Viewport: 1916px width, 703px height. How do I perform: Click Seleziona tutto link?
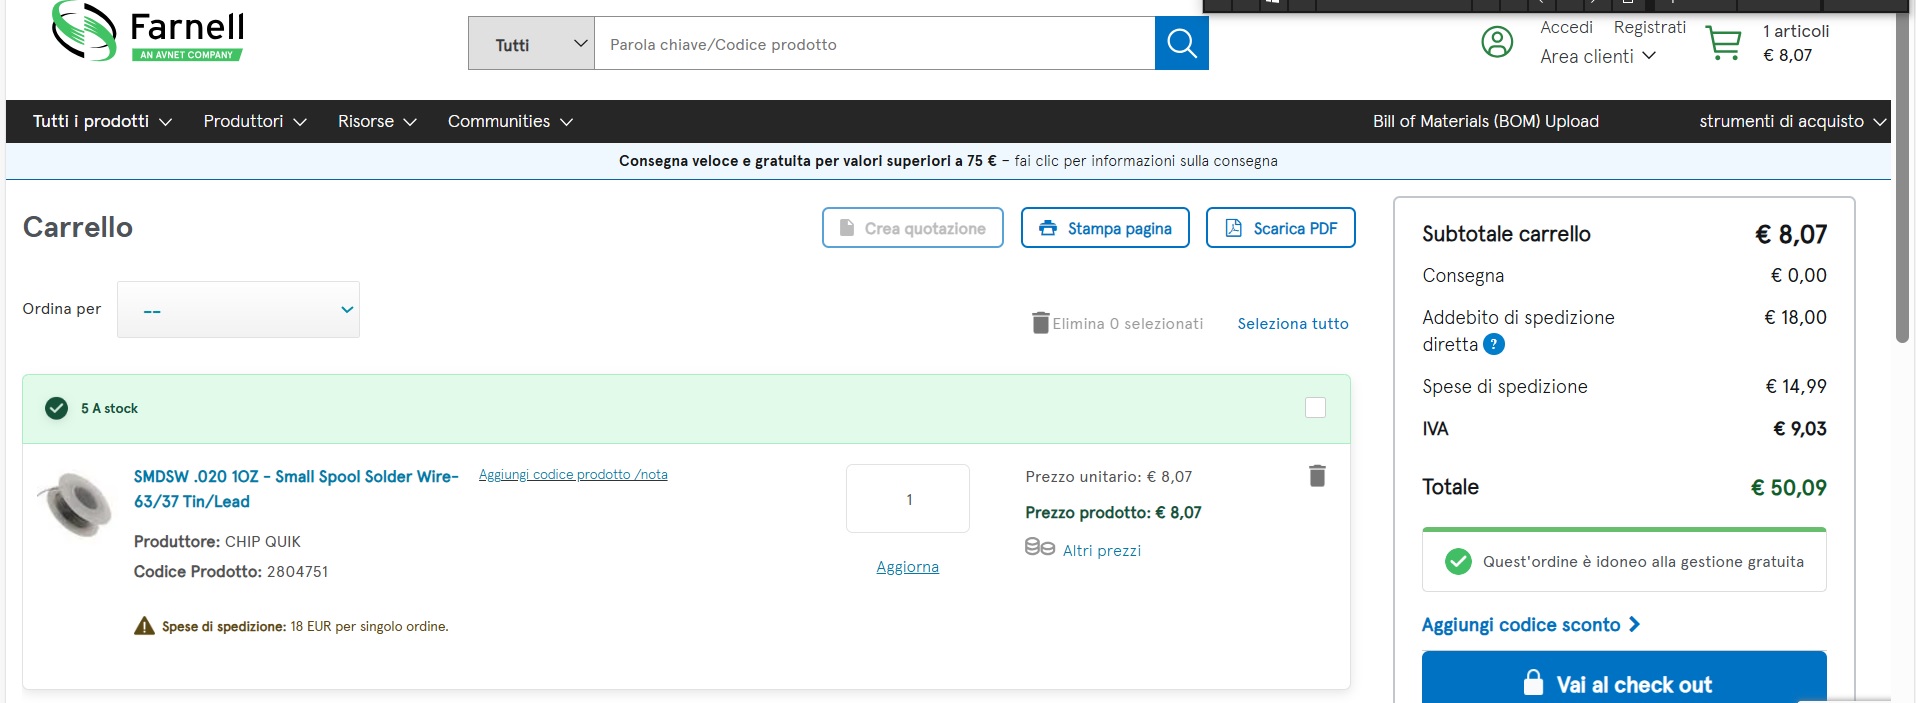(1293, 323)
